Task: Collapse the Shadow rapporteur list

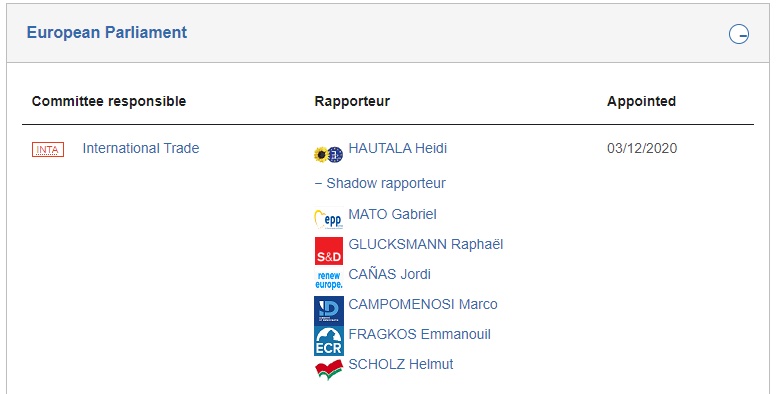Action: 380,183
